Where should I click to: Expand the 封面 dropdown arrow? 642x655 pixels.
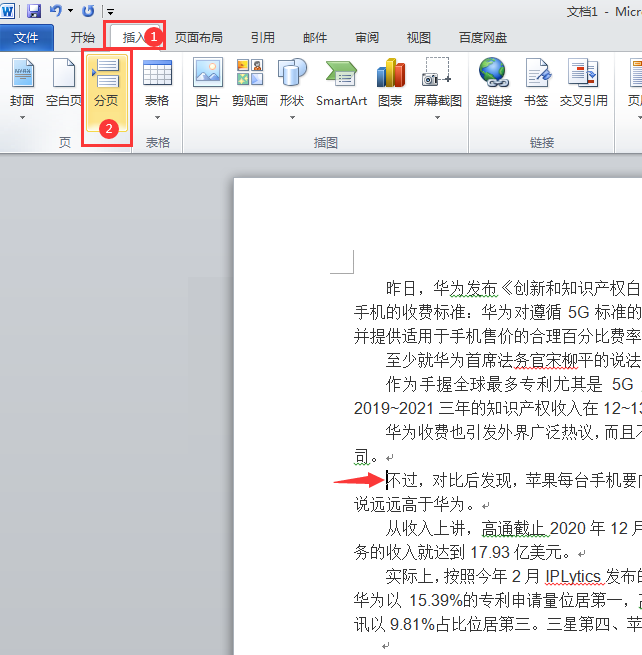click(22, 118)
